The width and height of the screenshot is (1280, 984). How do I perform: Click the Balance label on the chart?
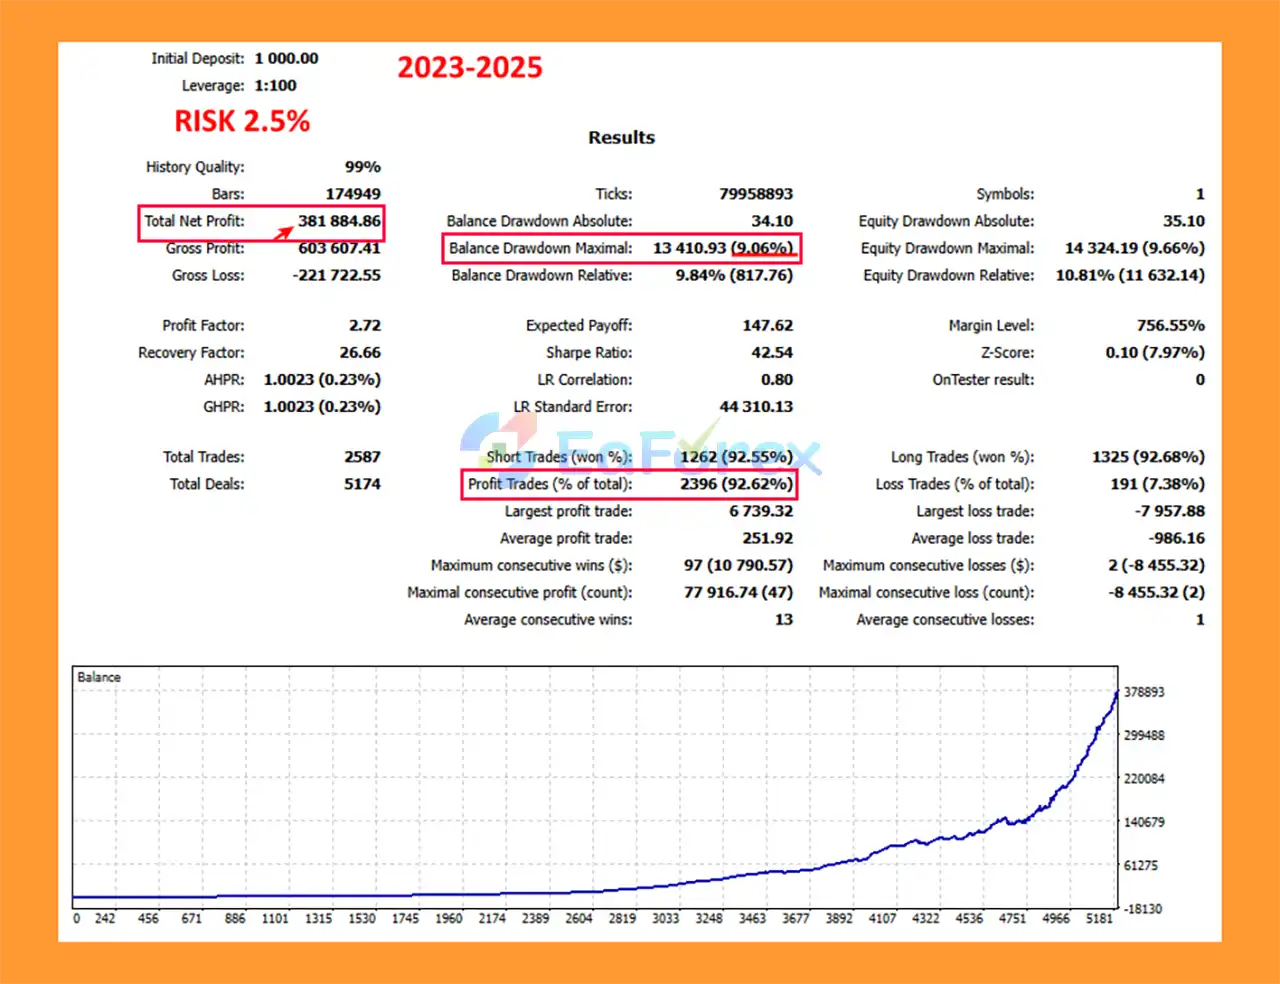coord(99,677)
